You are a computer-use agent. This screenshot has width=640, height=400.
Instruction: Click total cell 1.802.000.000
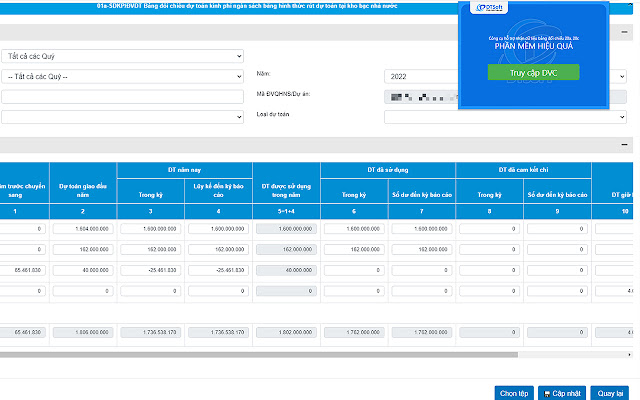pyautogui.click(x=286, y=332)
